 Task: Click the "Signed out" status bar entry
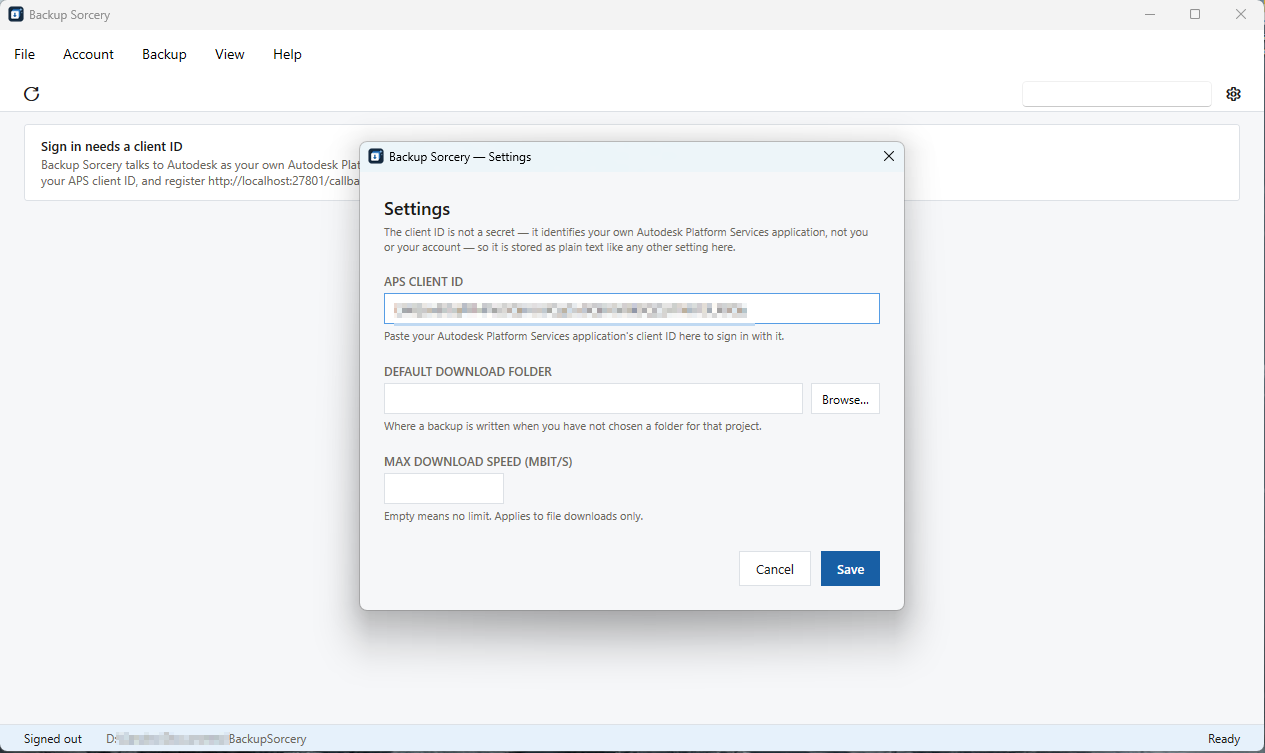pyautogui.click(x=53, y=739)
